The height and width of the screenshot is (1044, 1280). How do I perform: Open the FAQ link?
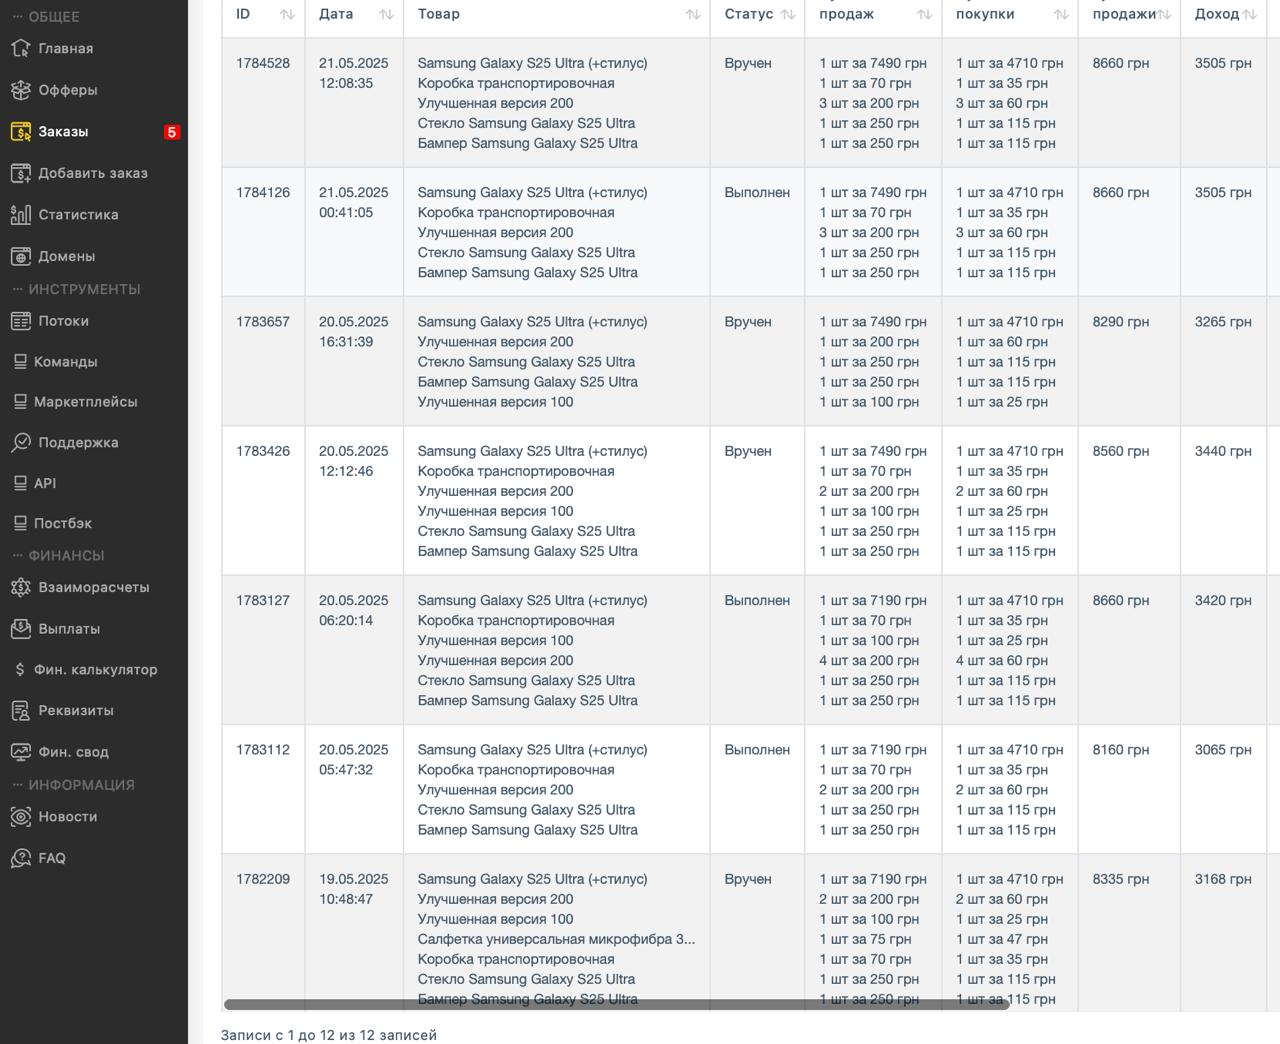click(52, 858)
